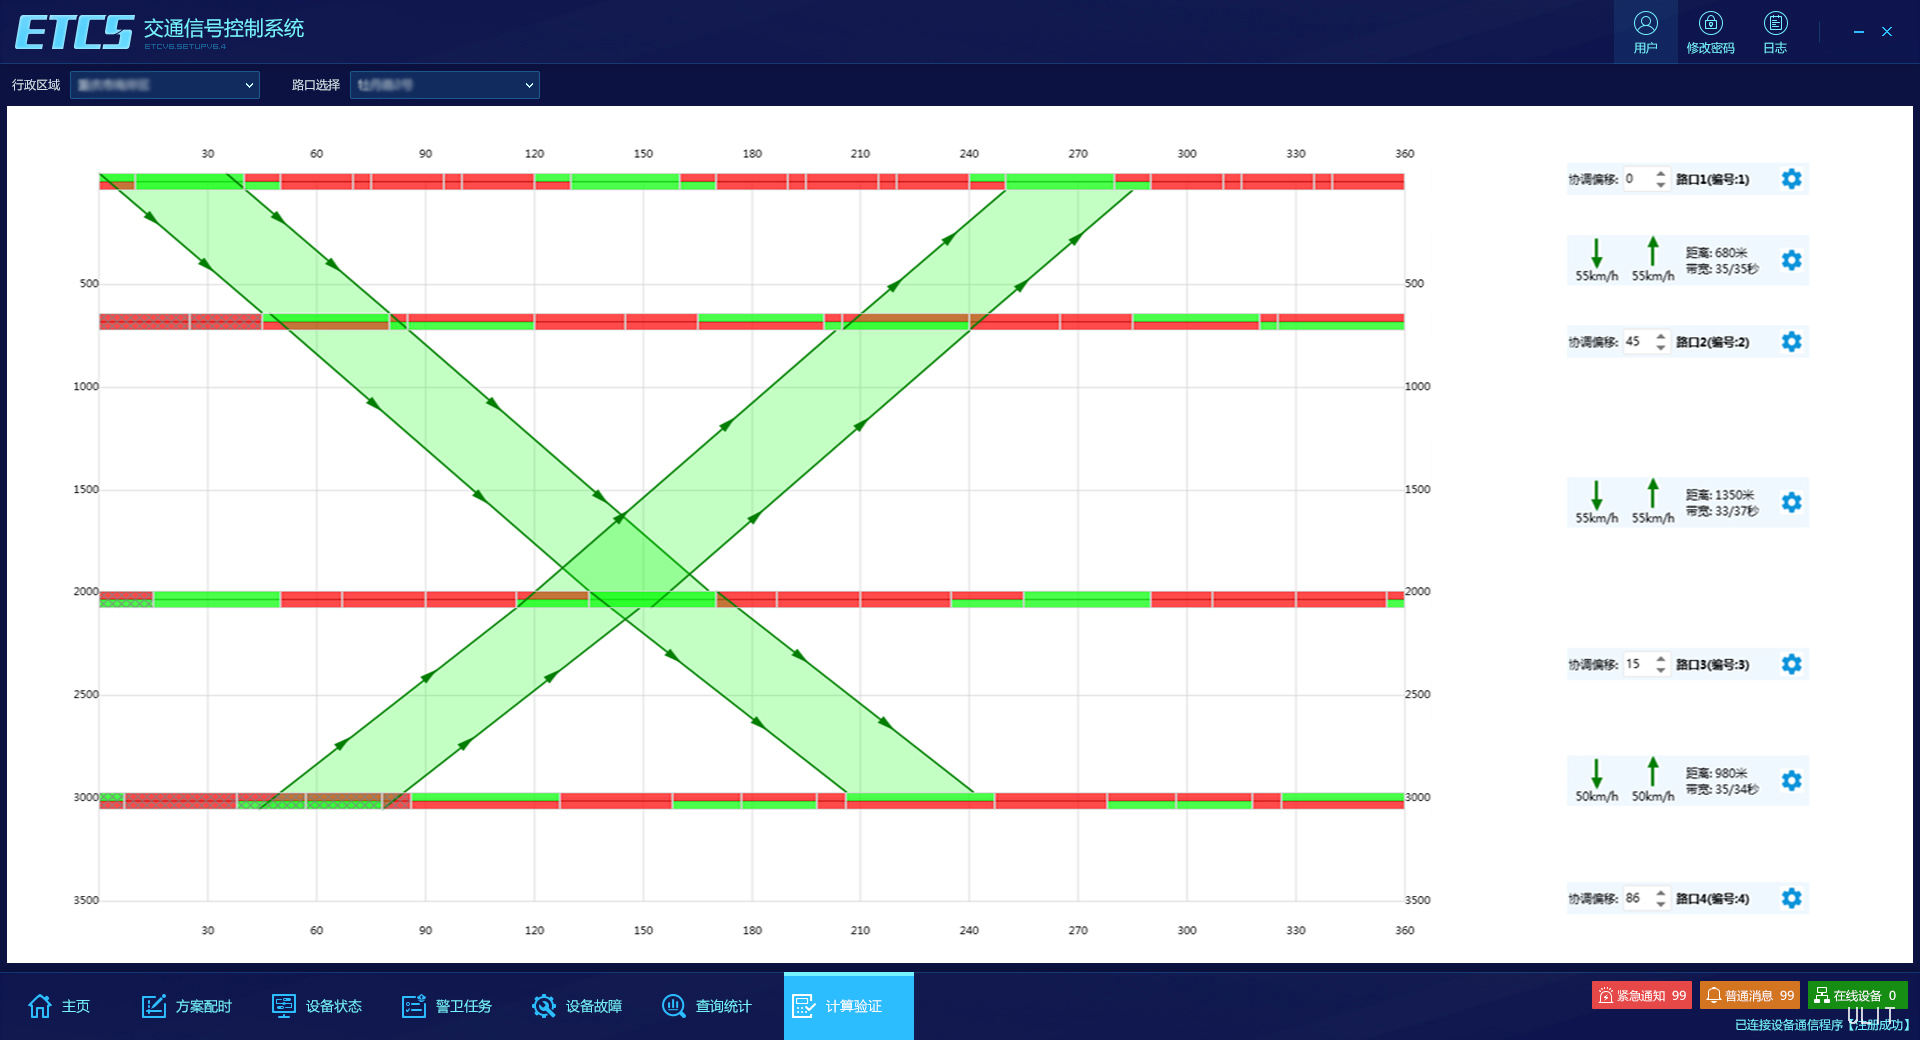Switch to the 方案配时 tab
Screen dimensions: 1920x1040
(187, 1006)
